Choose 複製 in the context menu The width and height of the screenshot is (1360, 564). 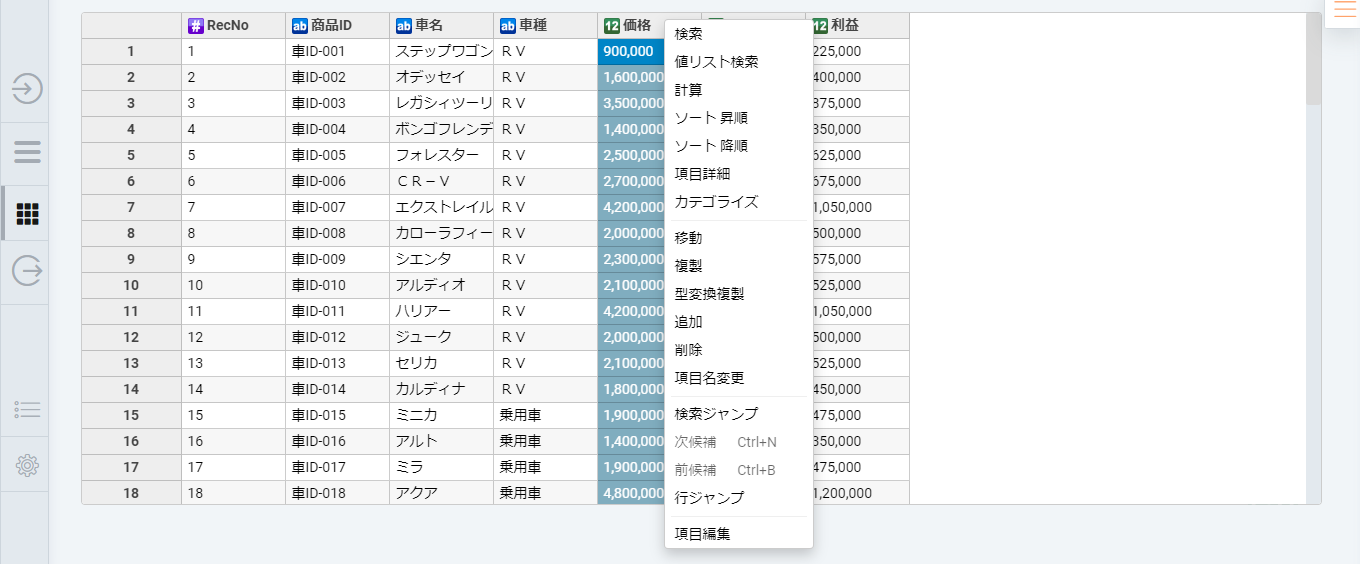pos(739,266)
